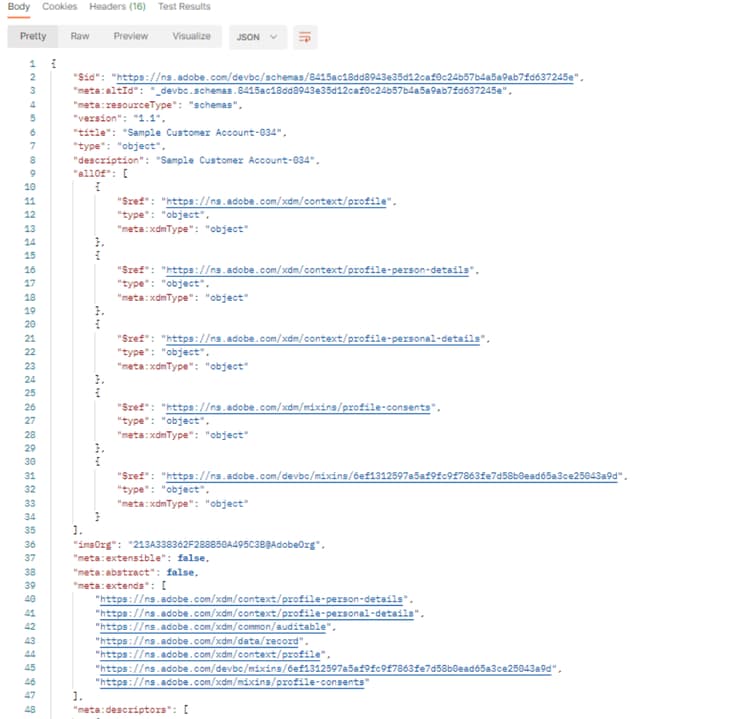Click the "type" key on line 7

click(x=89, y=146)
